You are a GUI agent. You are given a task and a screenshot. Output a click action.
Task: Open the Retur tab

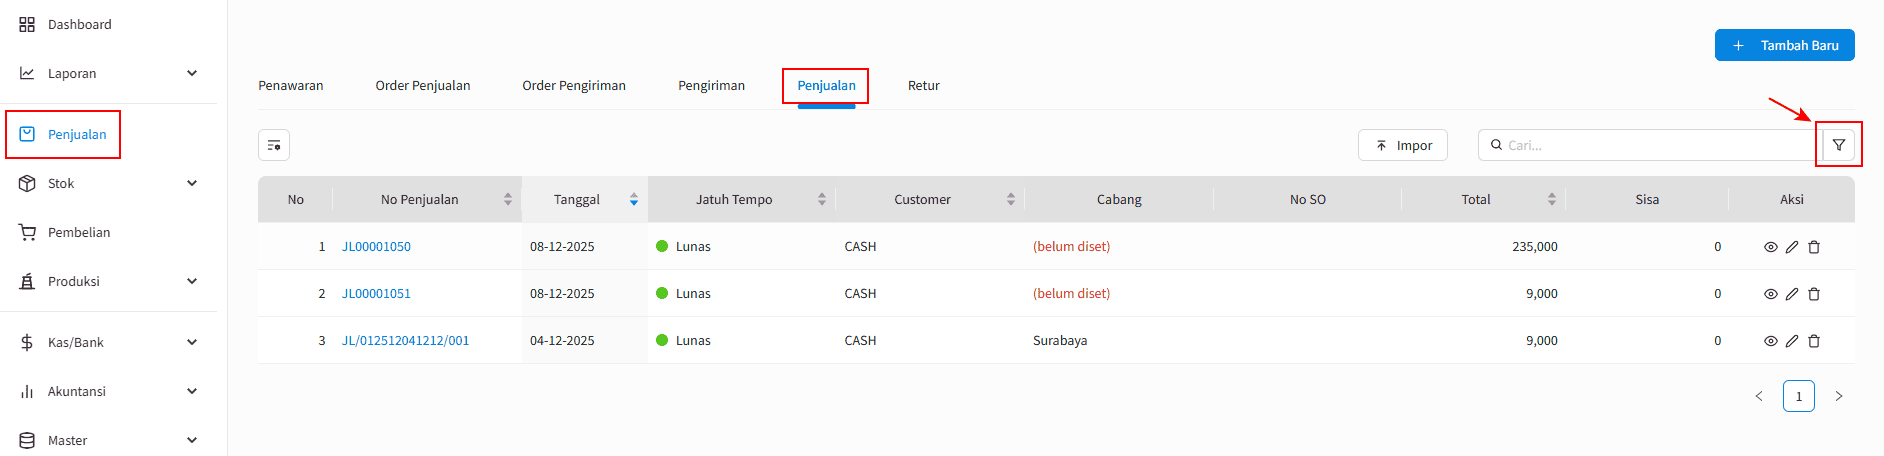coord(923,86)
